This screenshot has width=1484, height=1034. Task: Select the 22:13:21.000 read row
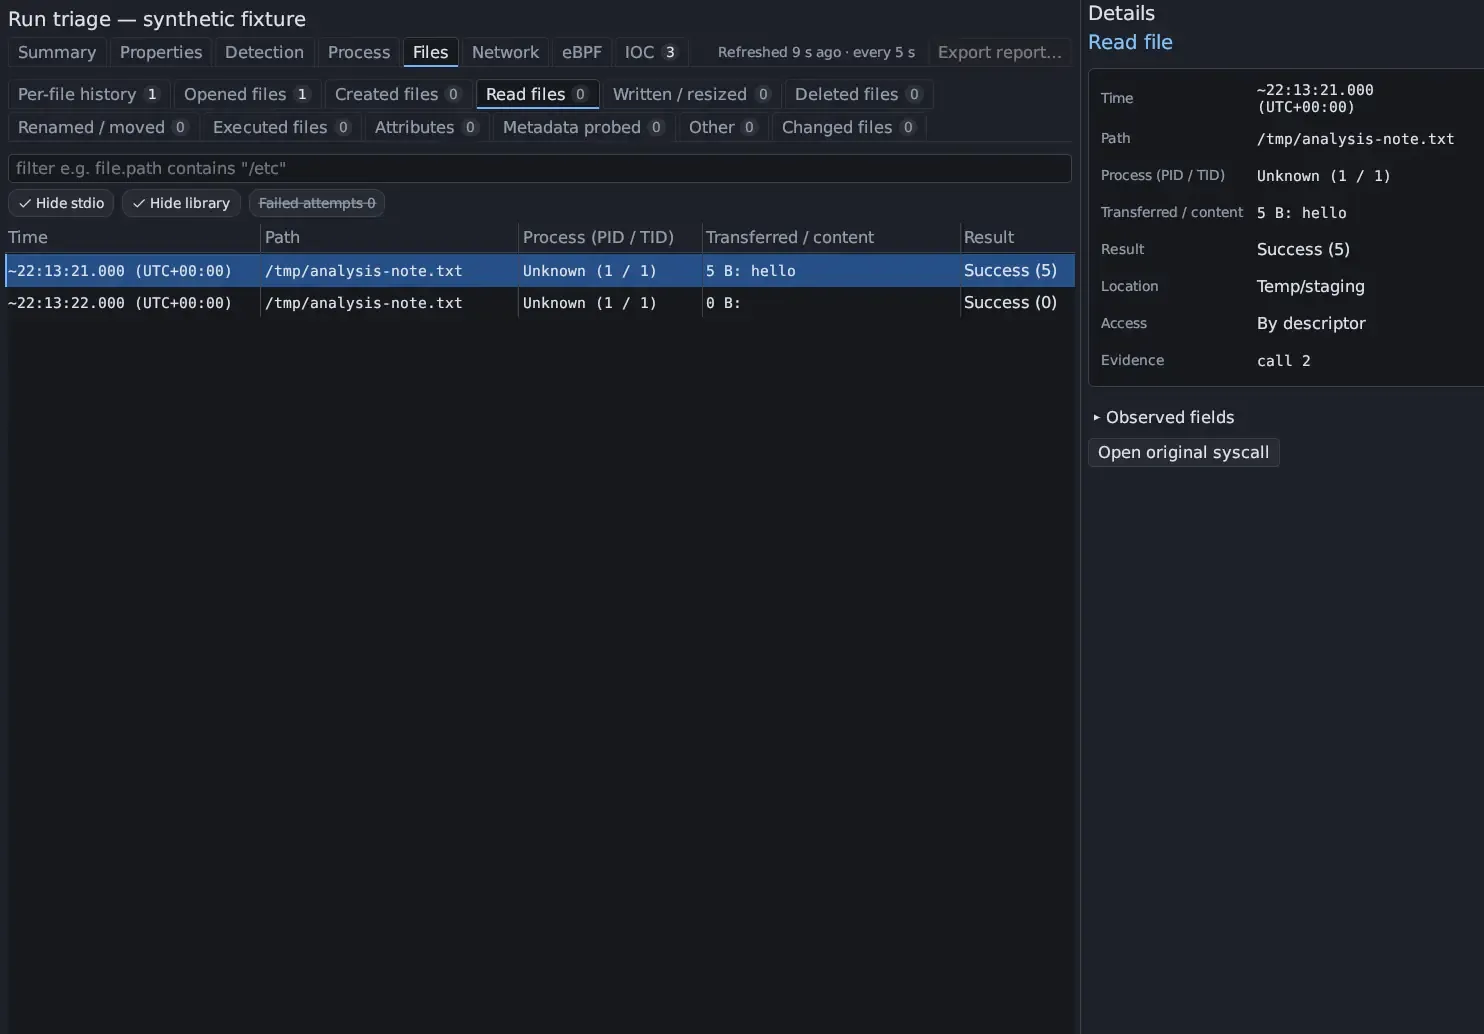point(540,271)
